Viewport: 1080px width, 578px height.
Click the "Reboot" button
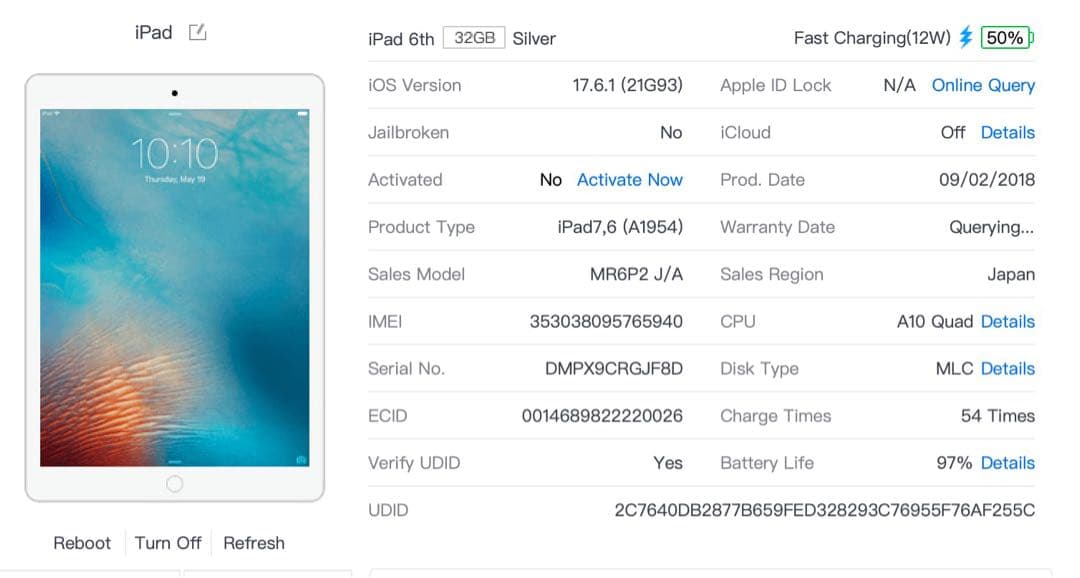[x=82, y=542]
